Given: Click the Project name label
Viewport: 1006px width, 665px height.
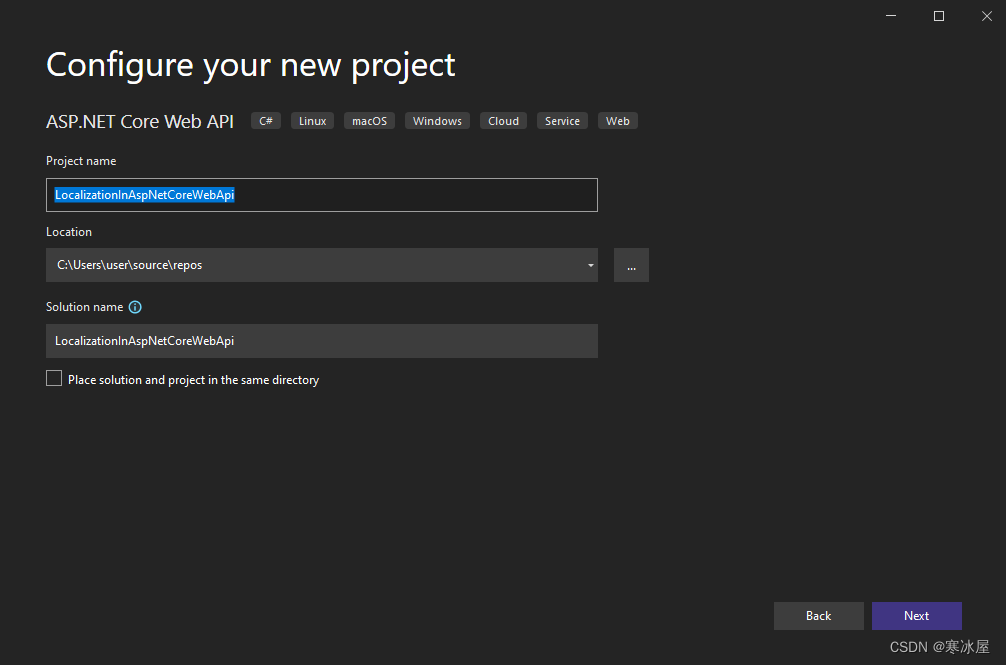Looking at the screenshot, I should (x=81, y=161).
